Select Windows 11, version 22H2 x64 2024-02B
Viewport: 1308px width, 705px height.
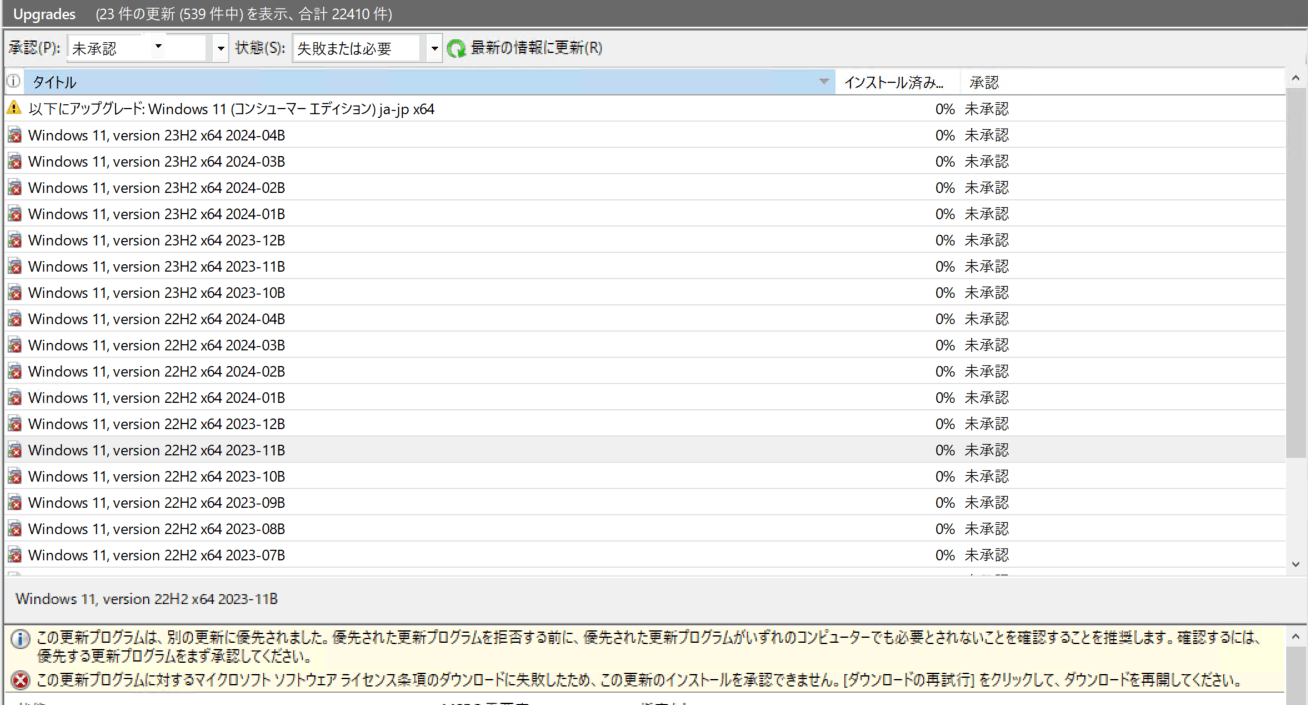(x=645, y=371)
